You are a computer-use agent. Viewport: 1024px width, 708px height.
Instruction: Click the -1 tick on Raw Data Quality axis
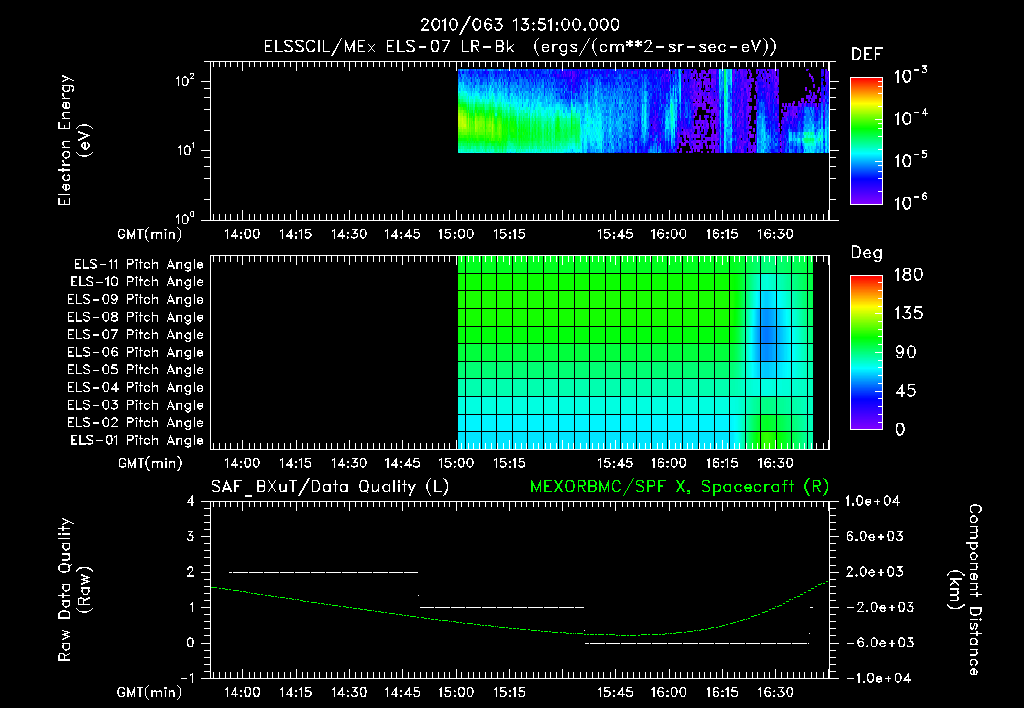coord(187,678)
